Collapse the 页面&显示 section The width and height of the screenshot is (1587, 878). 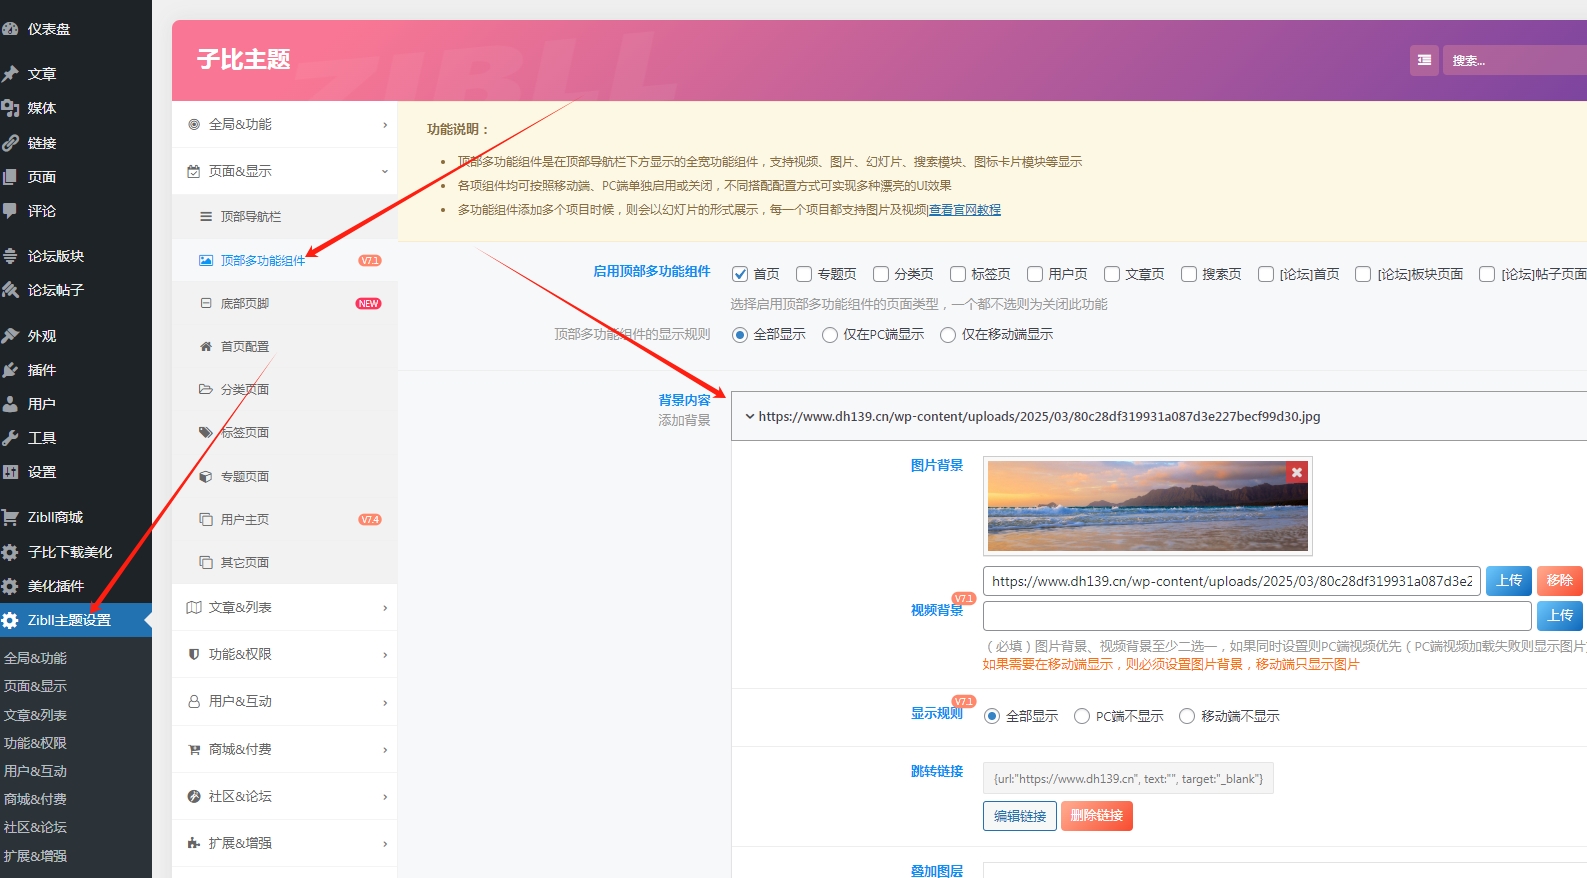pyautogui.click(x=285, y=171)
